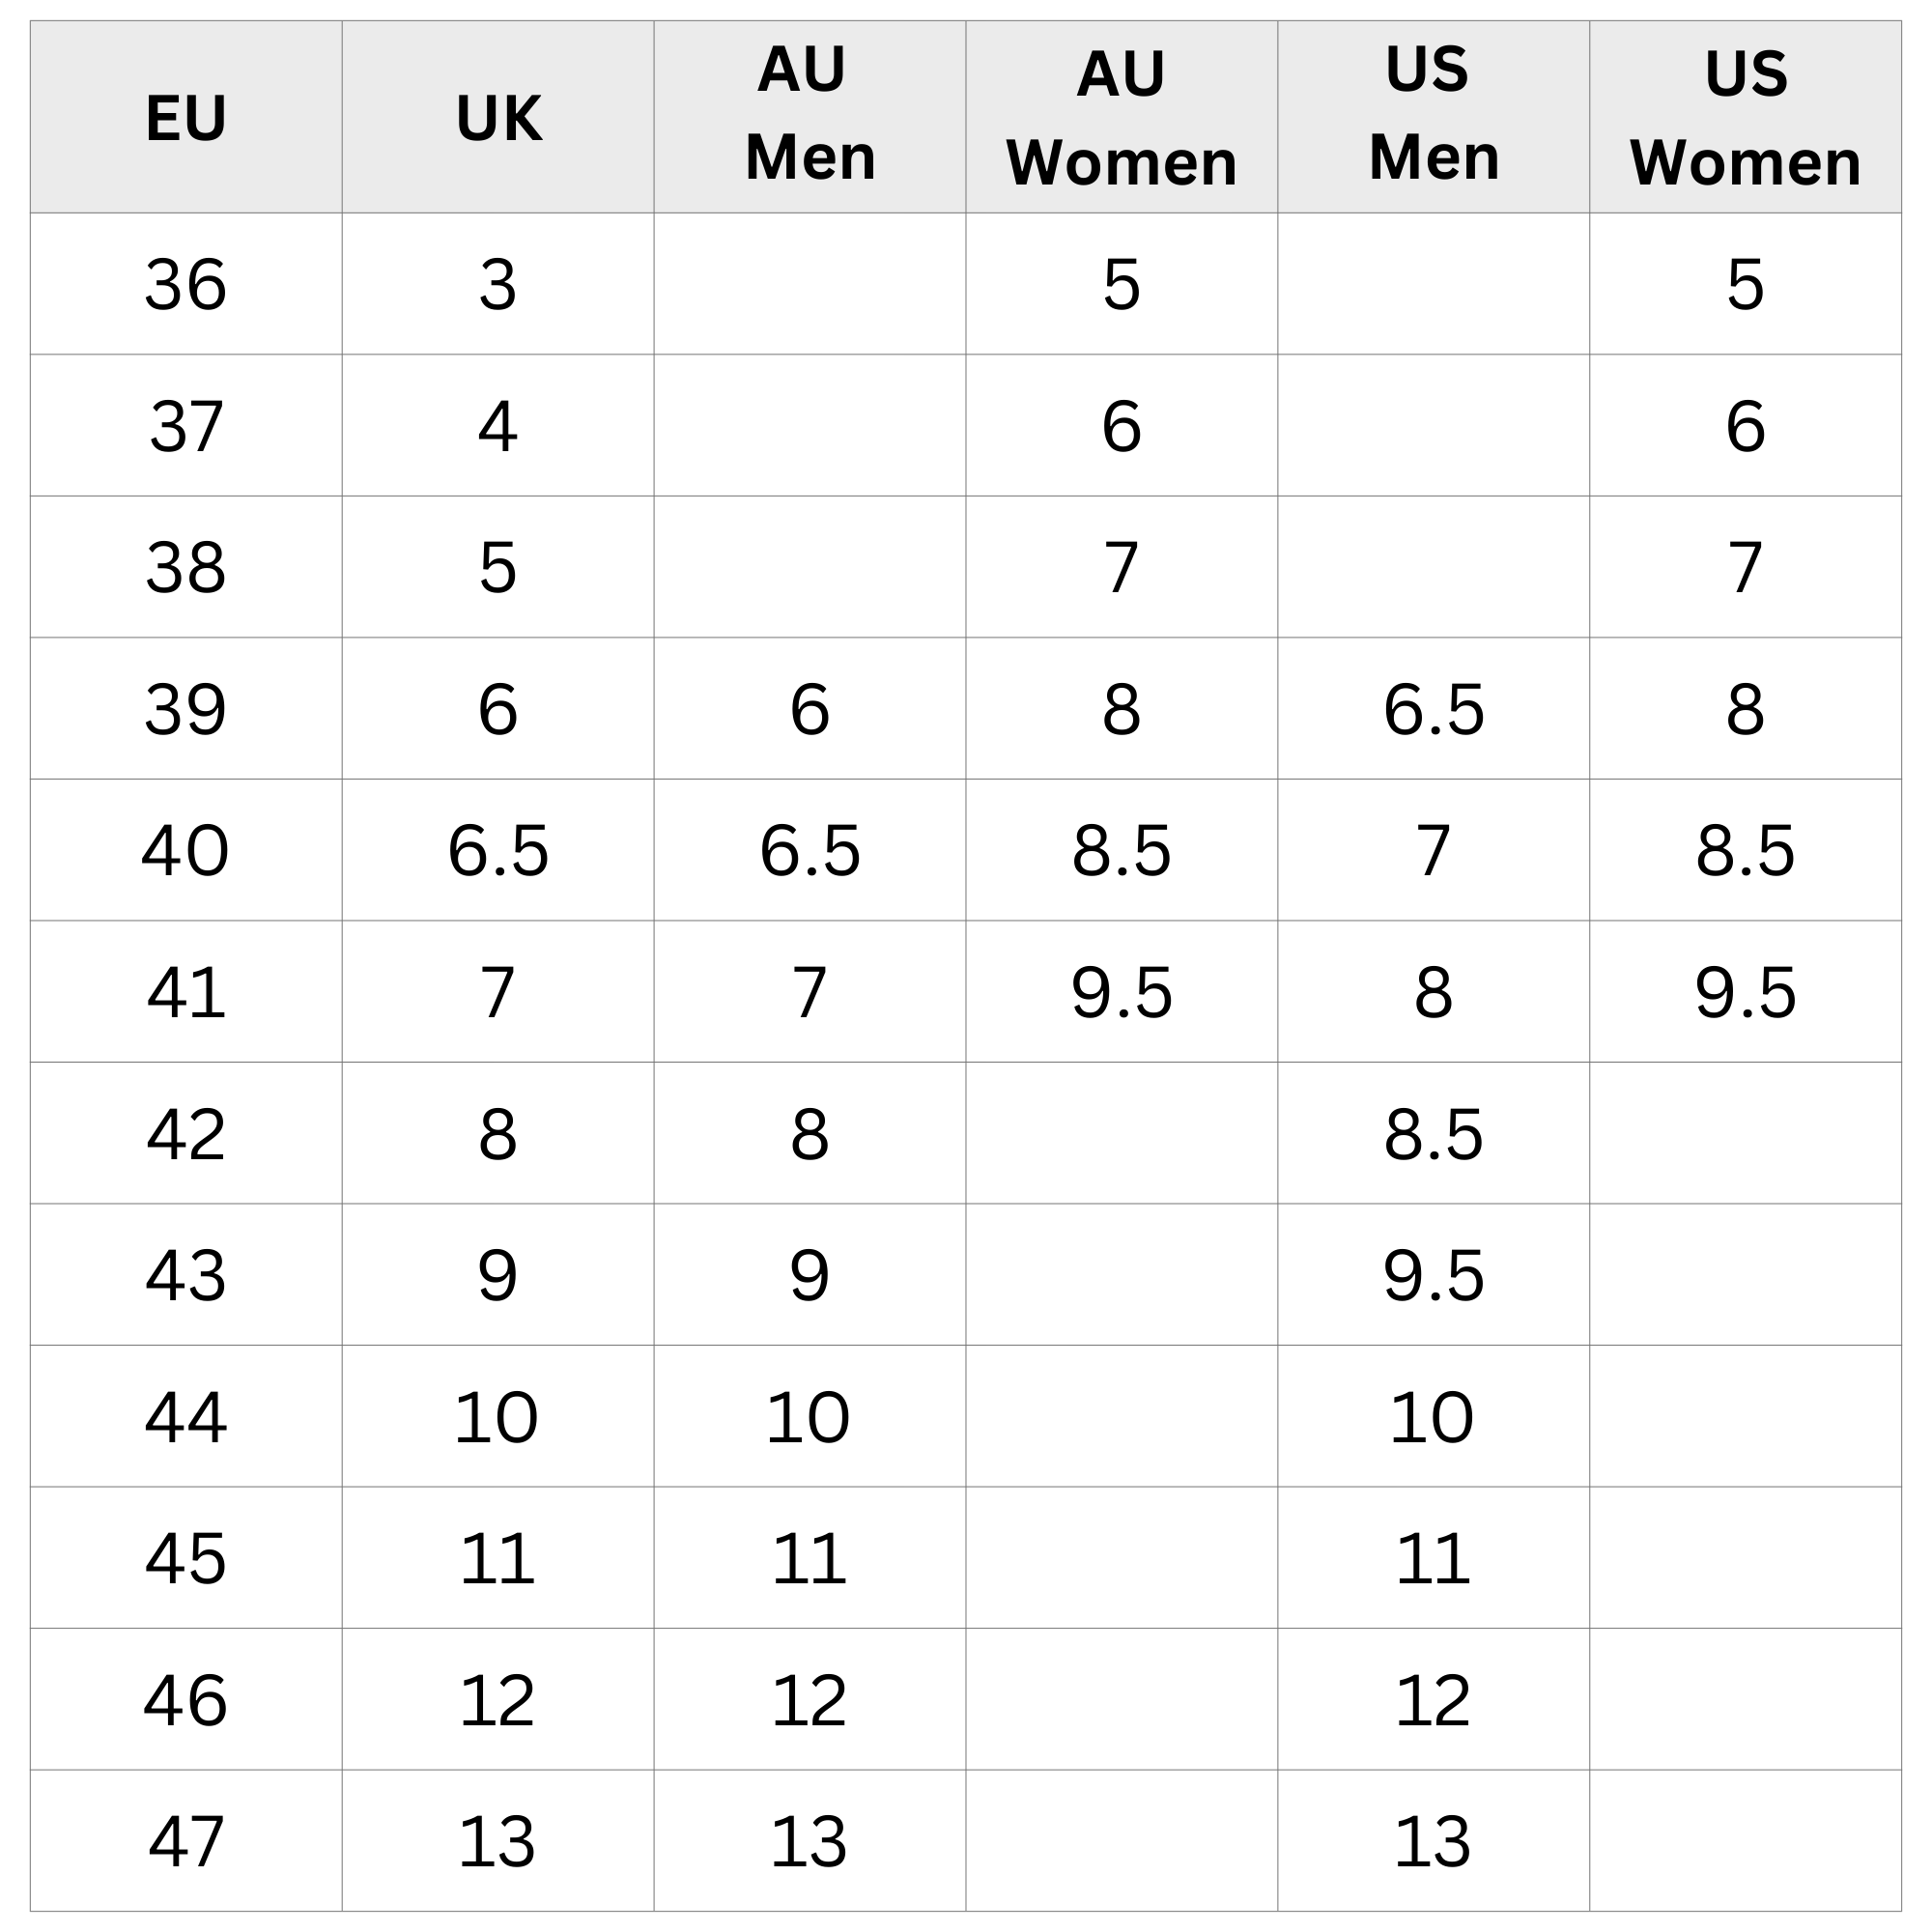Select the EU size 36 cell
1932x1932 pixels.
186,284
